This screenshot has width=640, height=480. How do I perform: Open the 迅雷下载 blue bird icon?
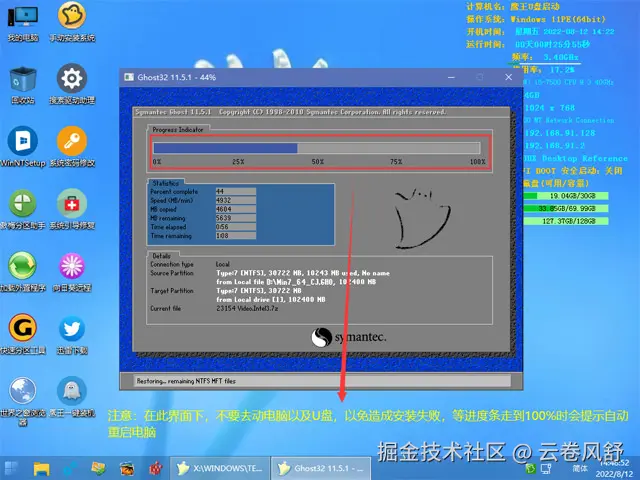click(72, 334)
